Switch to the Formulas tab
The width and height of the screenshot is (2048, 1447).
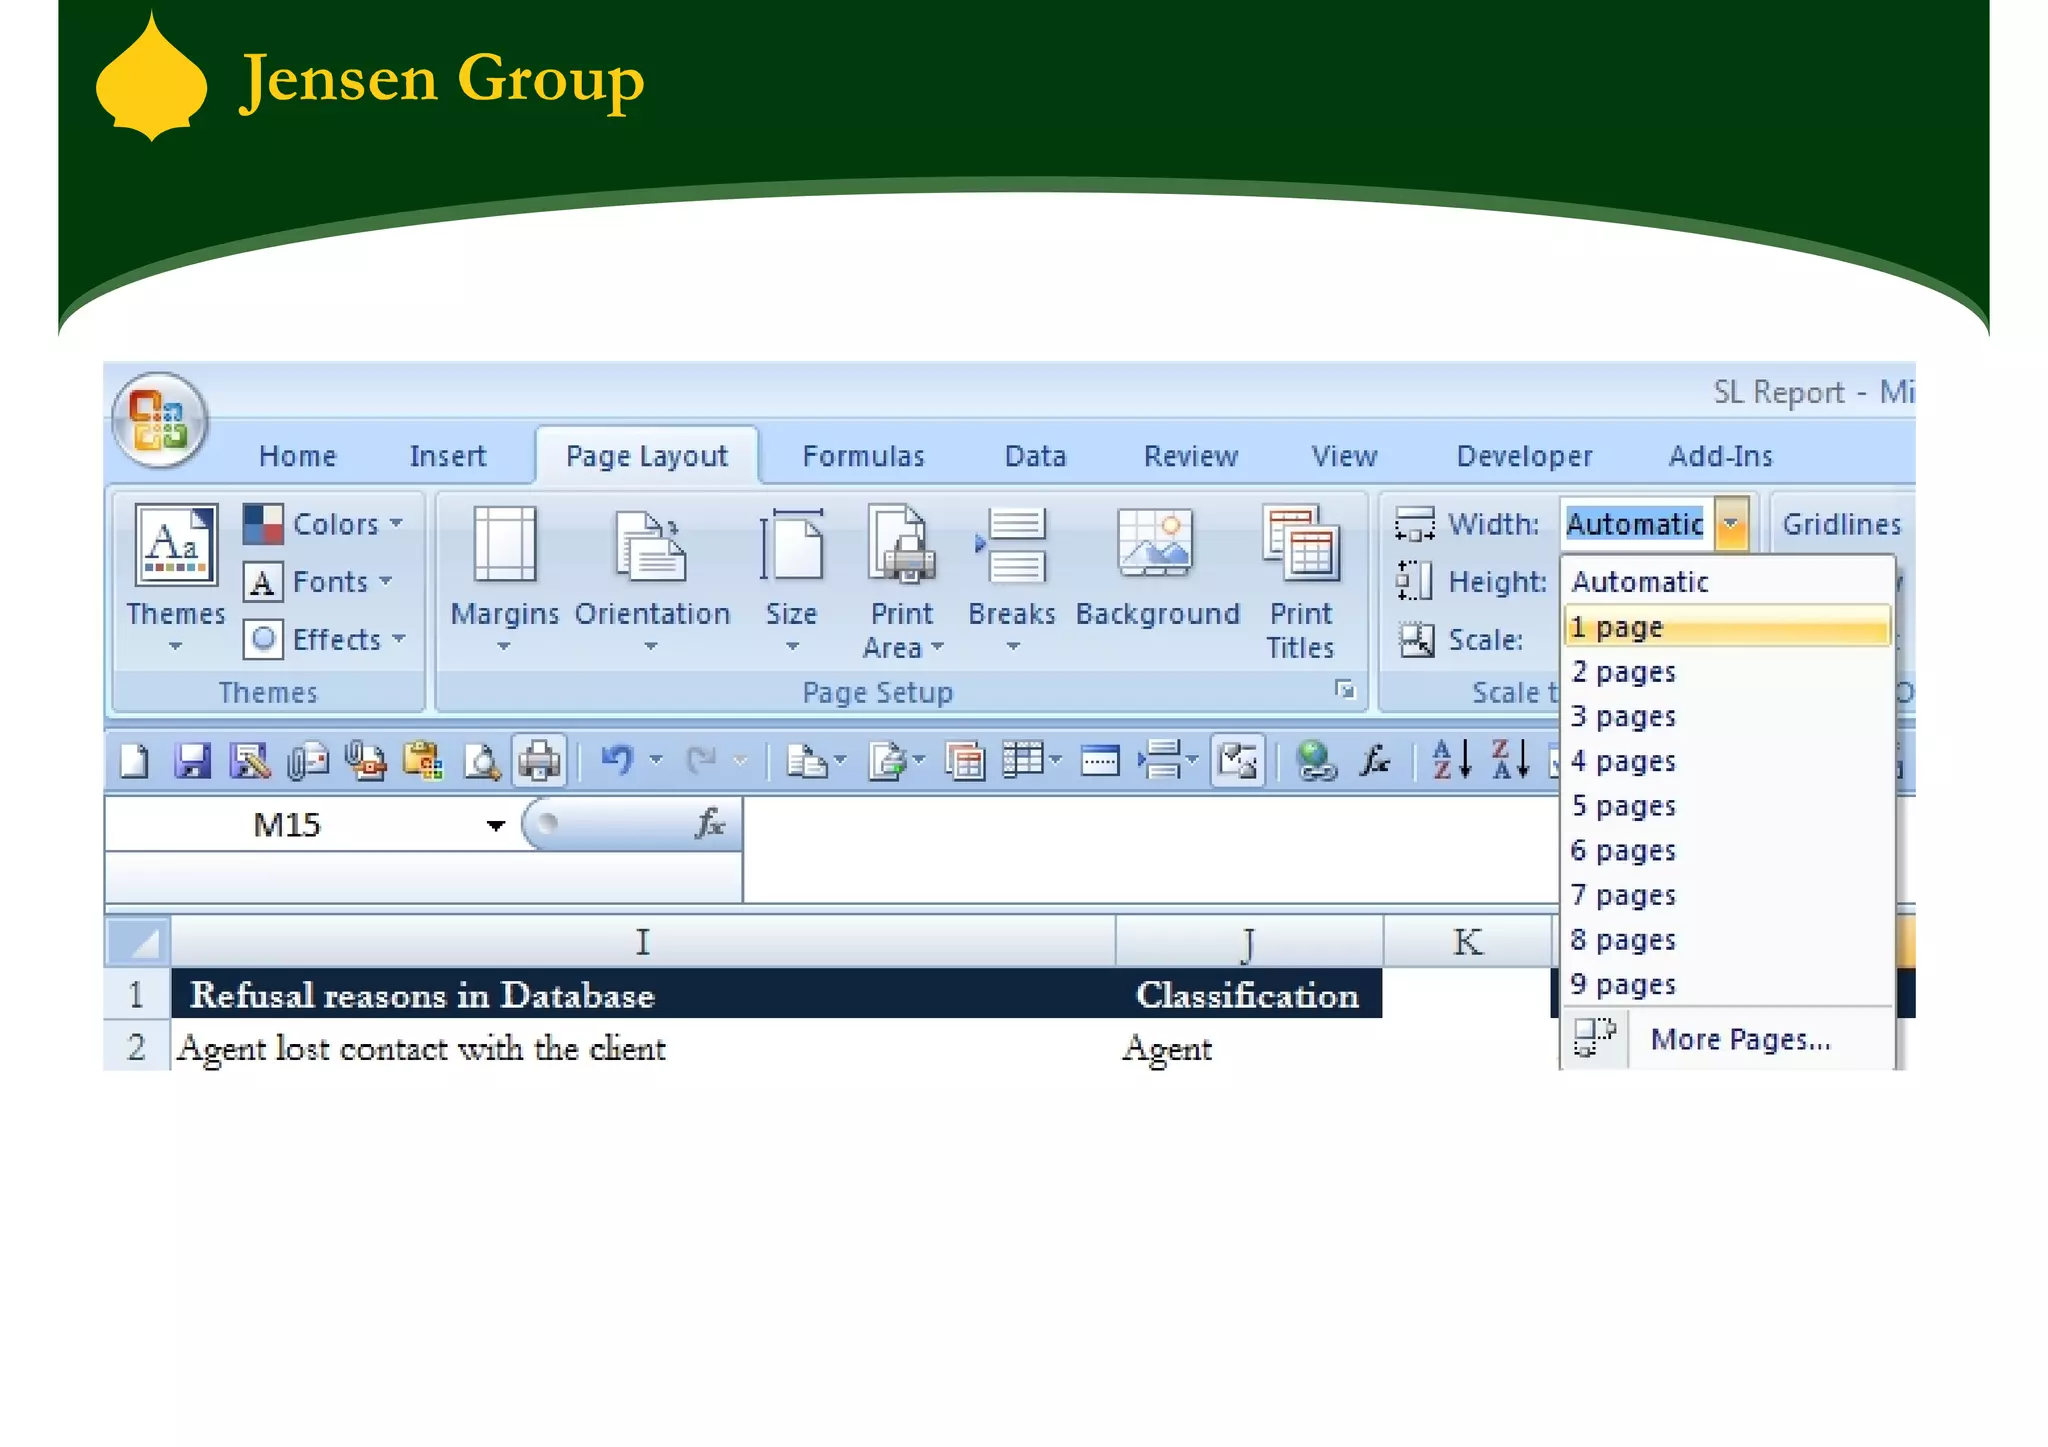[863, 457]
